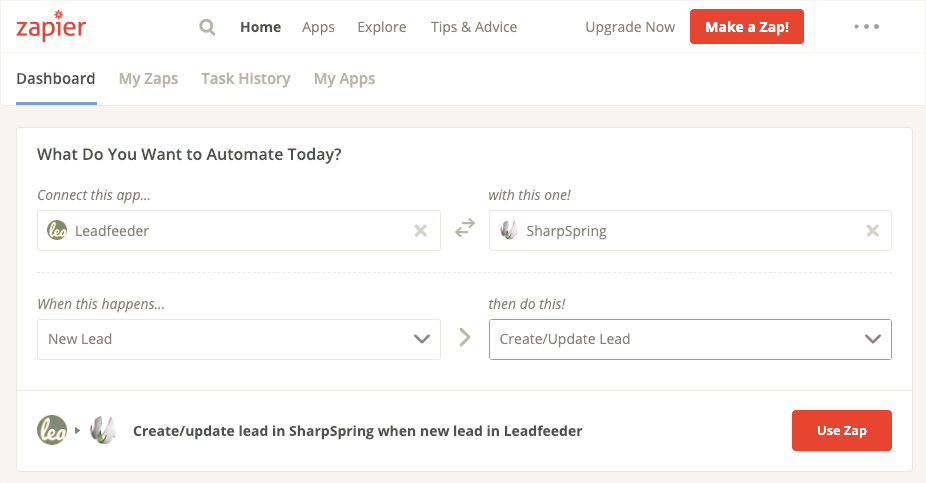Screen dimensions: 926x483
Task: Open the Apps nav item
Action: (x=318, y=27)
